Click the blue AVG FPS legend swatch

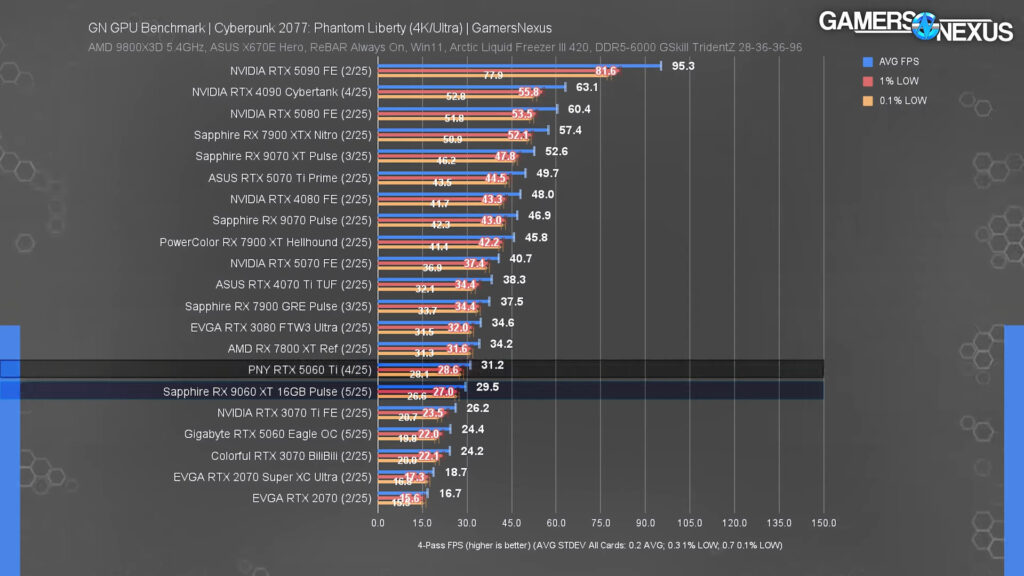coord(867,61)
